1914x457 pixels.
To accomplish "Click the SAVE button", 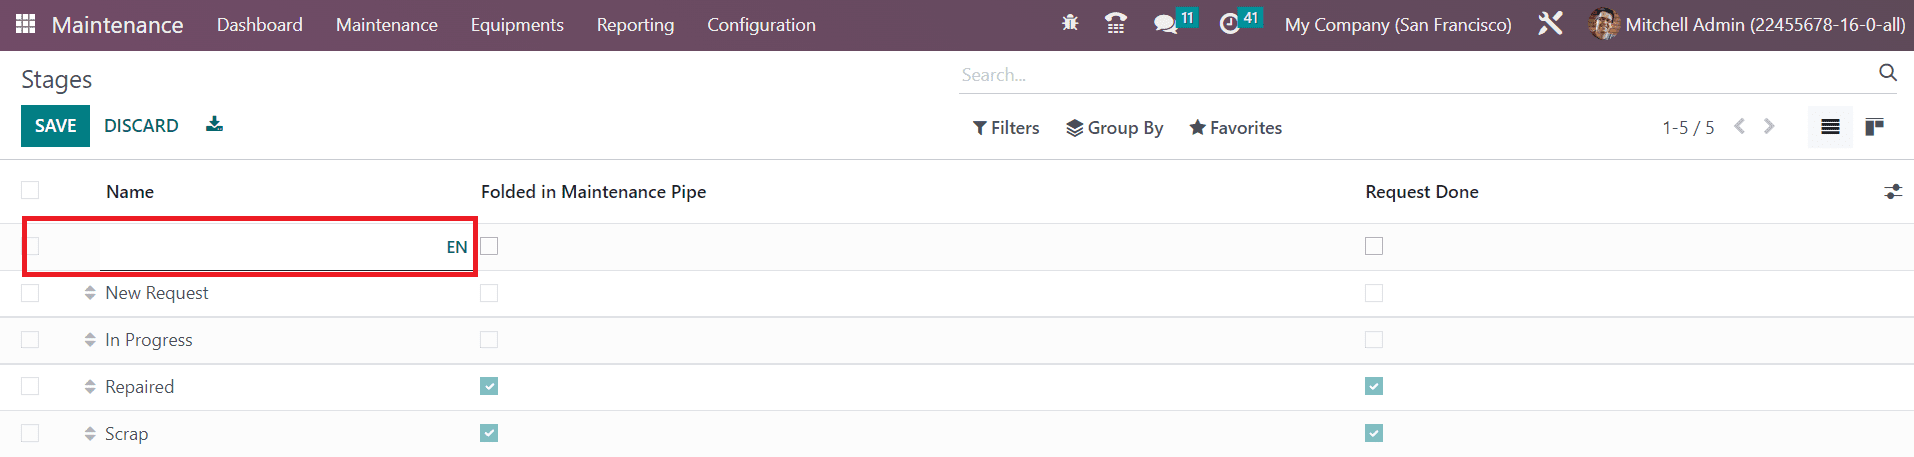I will [55, 126].
